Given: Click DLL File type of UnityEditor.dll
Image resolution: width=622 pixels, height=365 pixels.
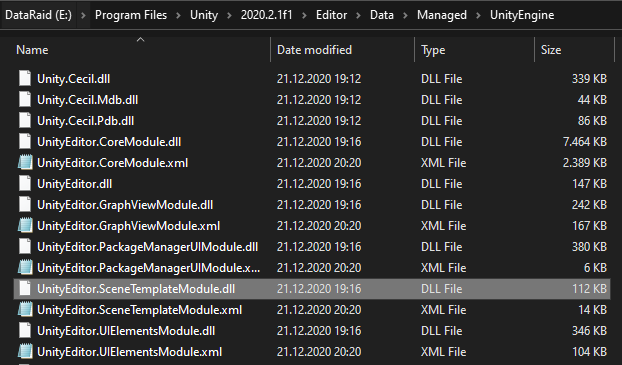Looking at the screenshot, I should point(442,184).
